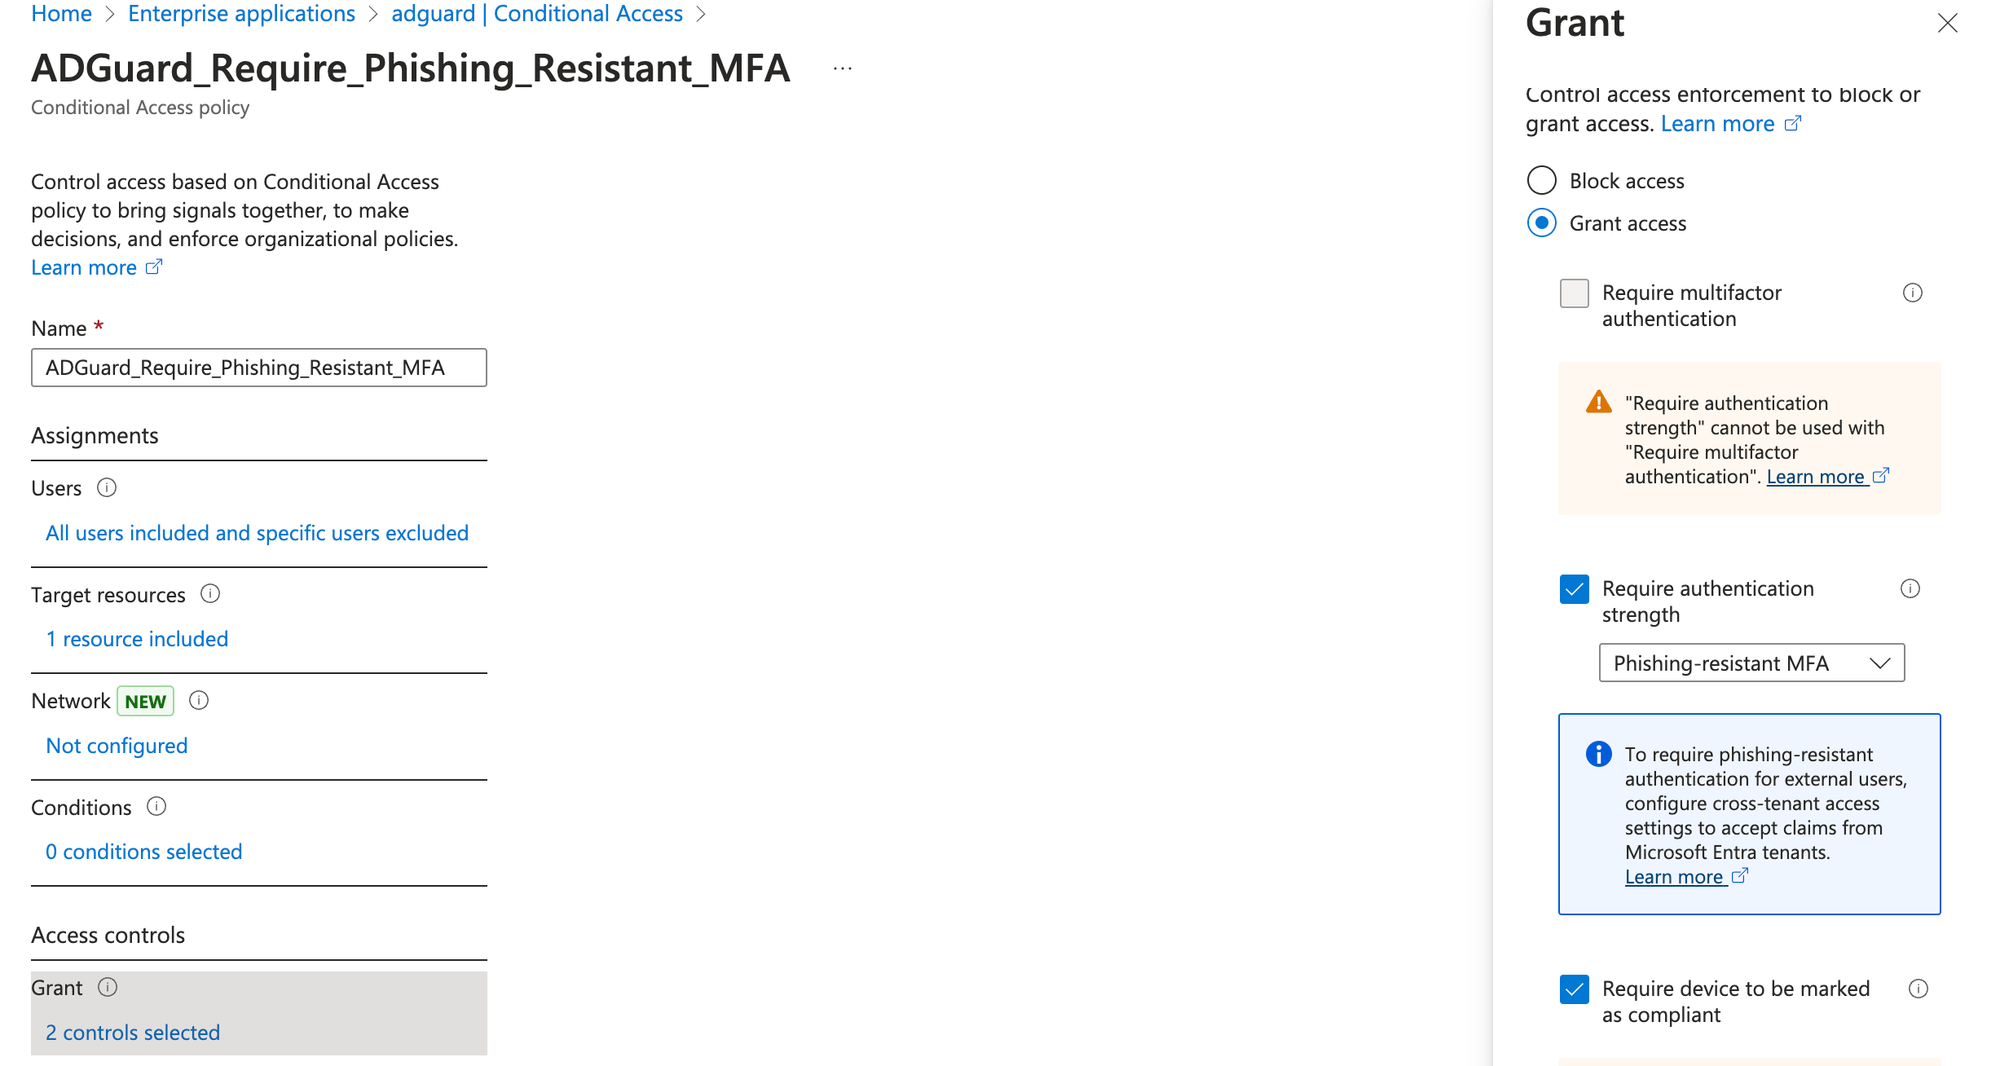Enable Require multifactor authentication checkbox
Viewport: 2000px width, 1066px height.
point(1574,293)
